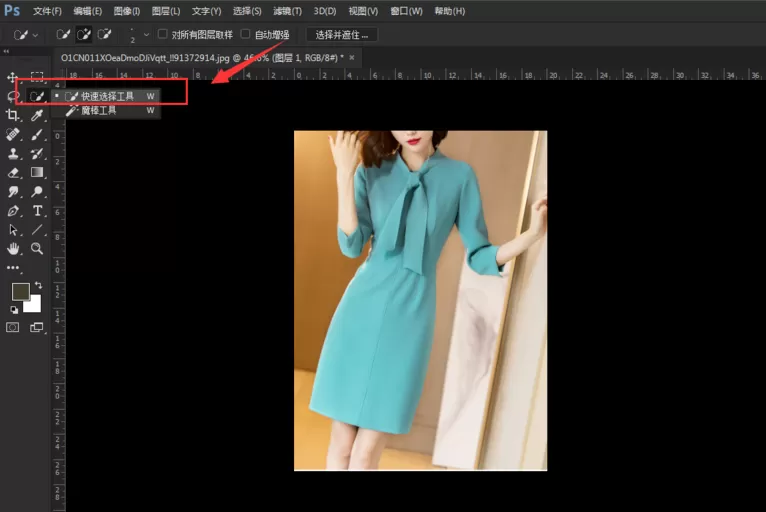Expand the toolbar with double arrows
The image size is (766, 512).
pyautogui.click(x=6, y=51)
